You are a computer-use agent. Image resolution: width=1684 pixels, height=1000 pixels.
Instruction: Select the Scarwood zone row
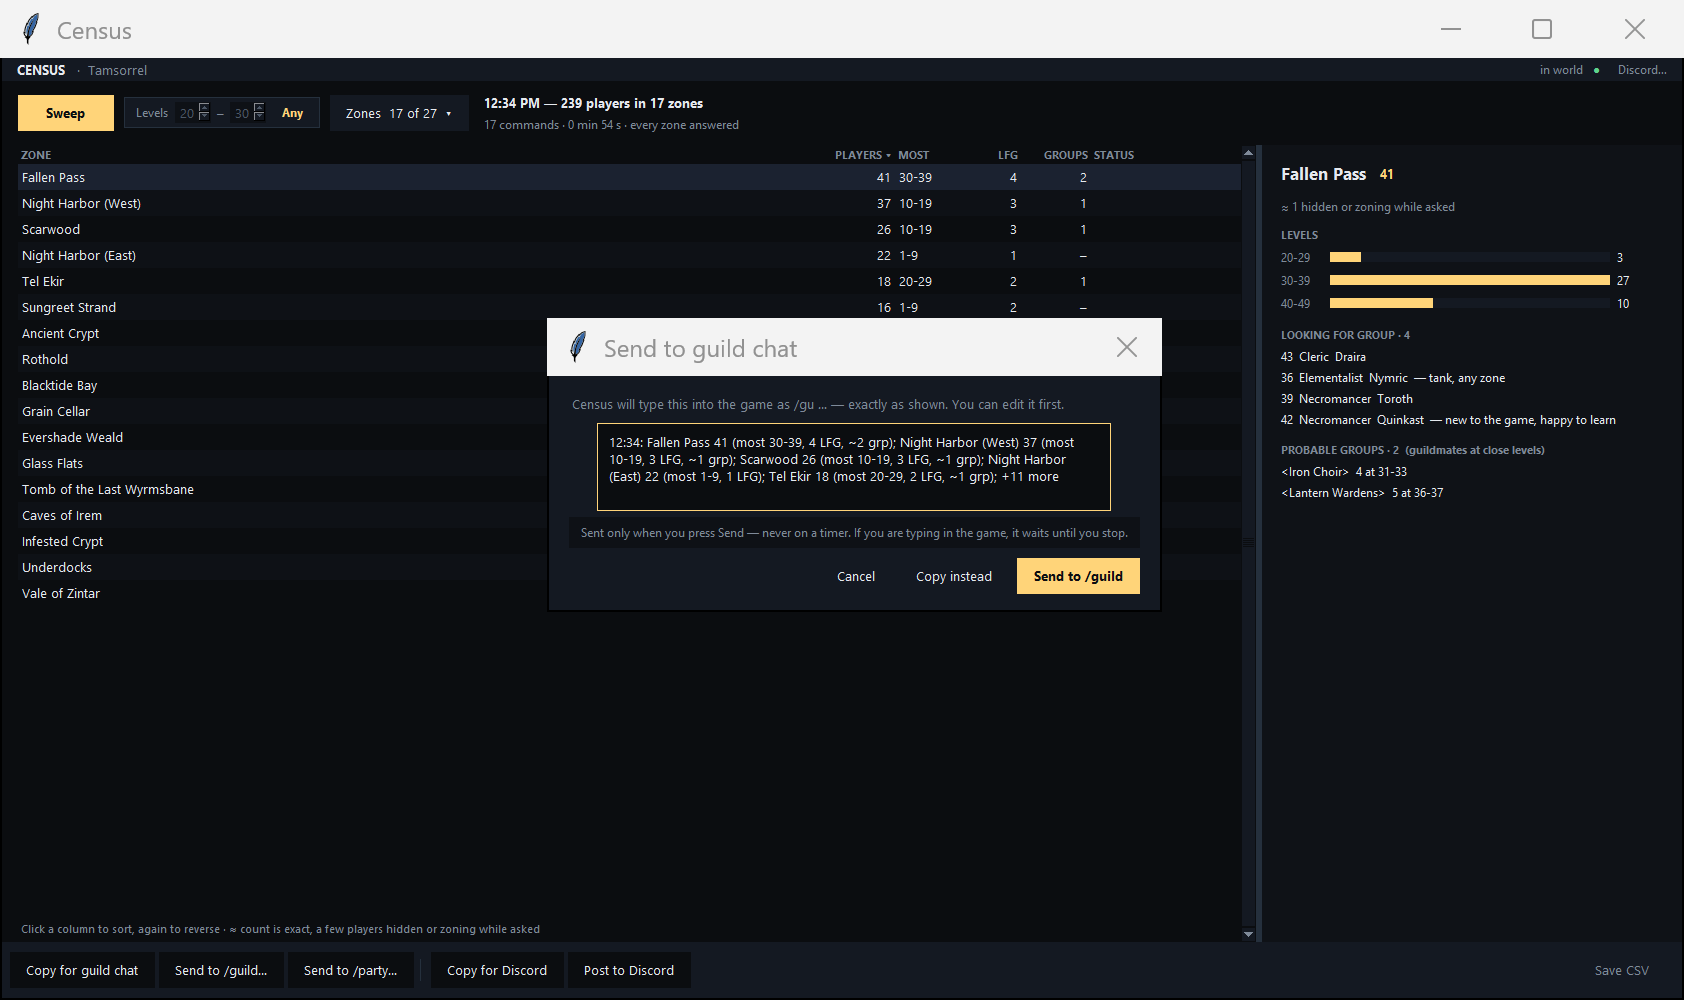point(629,229)
